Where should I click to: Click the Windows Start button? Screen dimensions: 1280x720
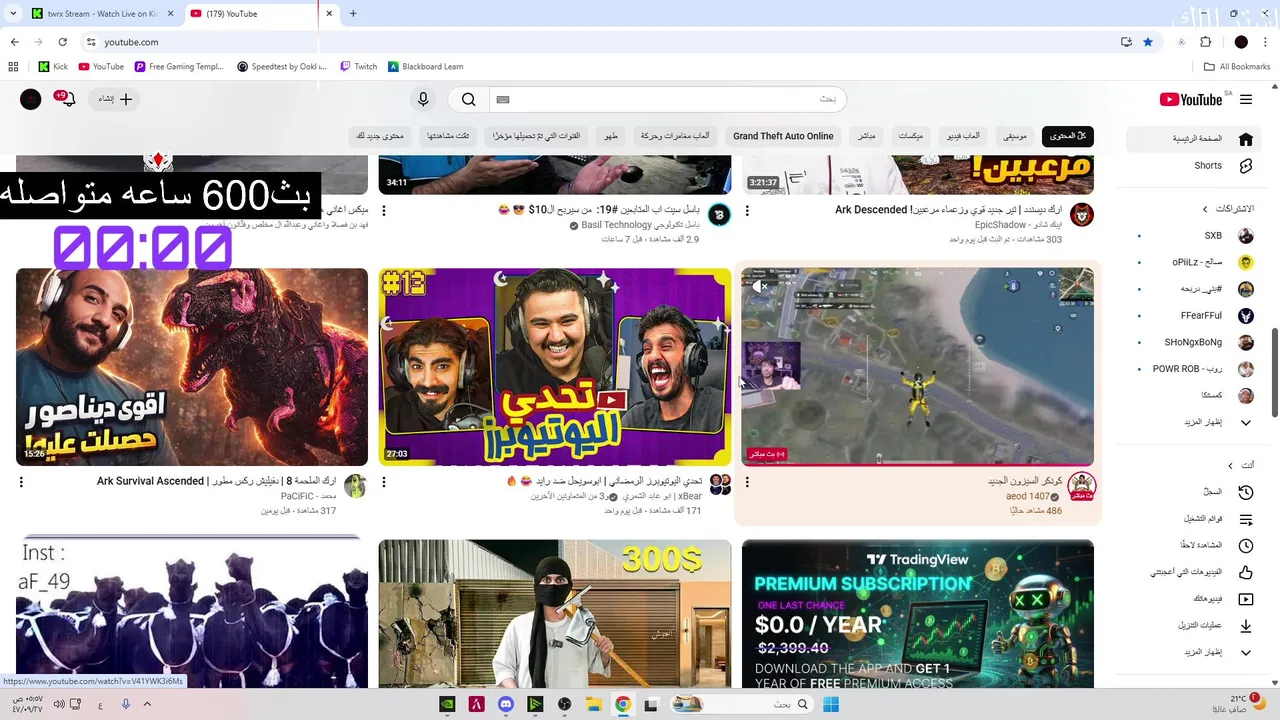point(831,704)
